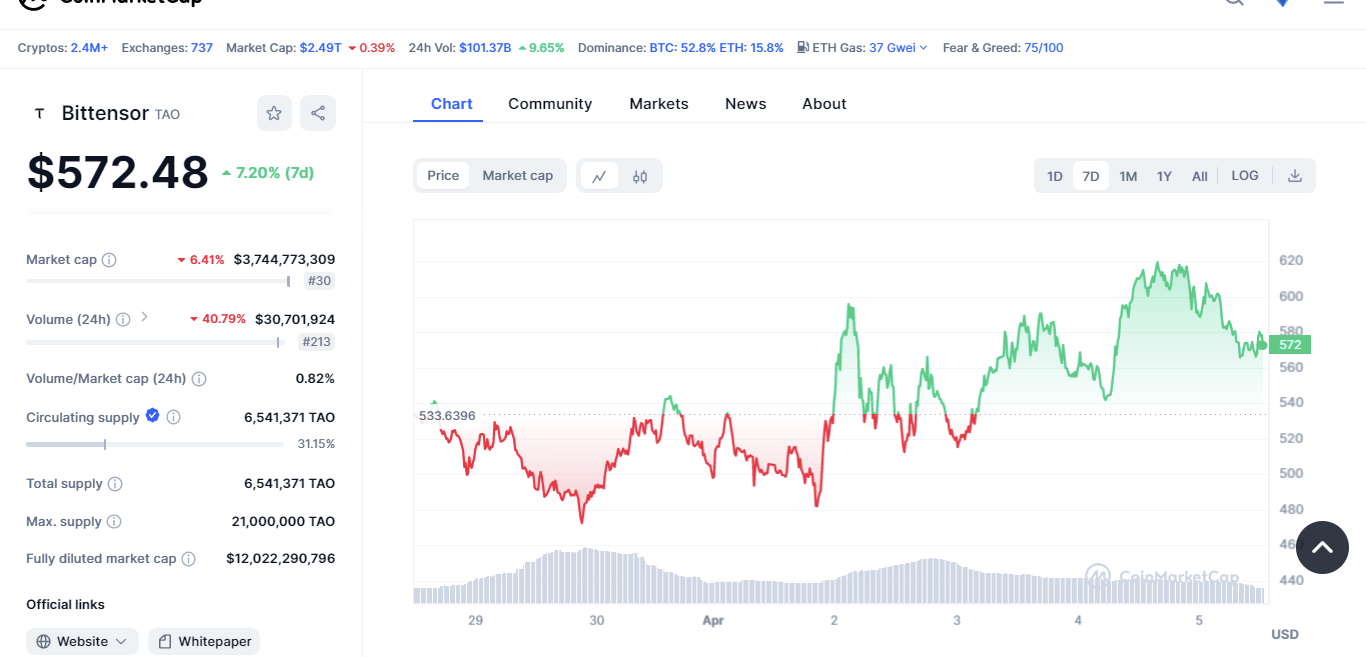Screen dimensions: 1366x657
Task: Select the Market cap chart toggle
Action: [x=518, y=176]
